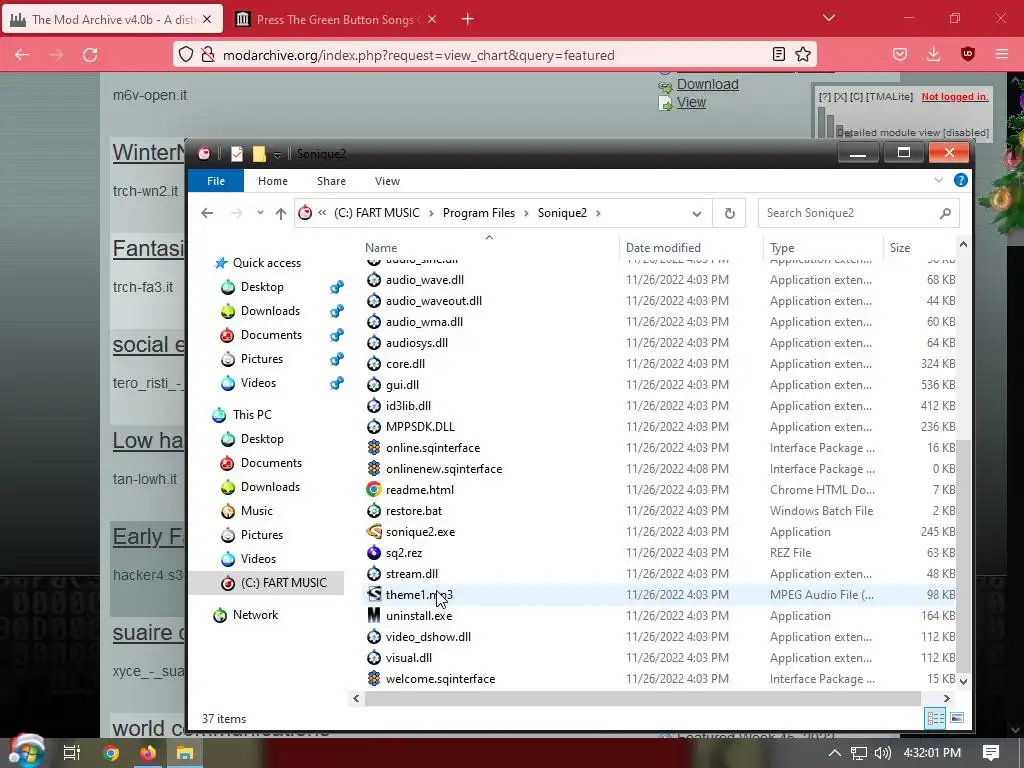Open a new Firefox tab
Image resolution: width=1024 pixels, height=768 pixels.
[x=468, y=19]
